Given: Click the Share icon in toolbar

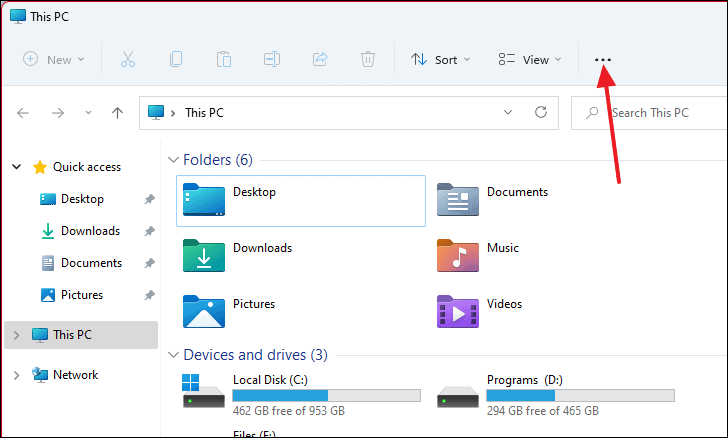Looking at the screenshot, I should tap(320, 59).
